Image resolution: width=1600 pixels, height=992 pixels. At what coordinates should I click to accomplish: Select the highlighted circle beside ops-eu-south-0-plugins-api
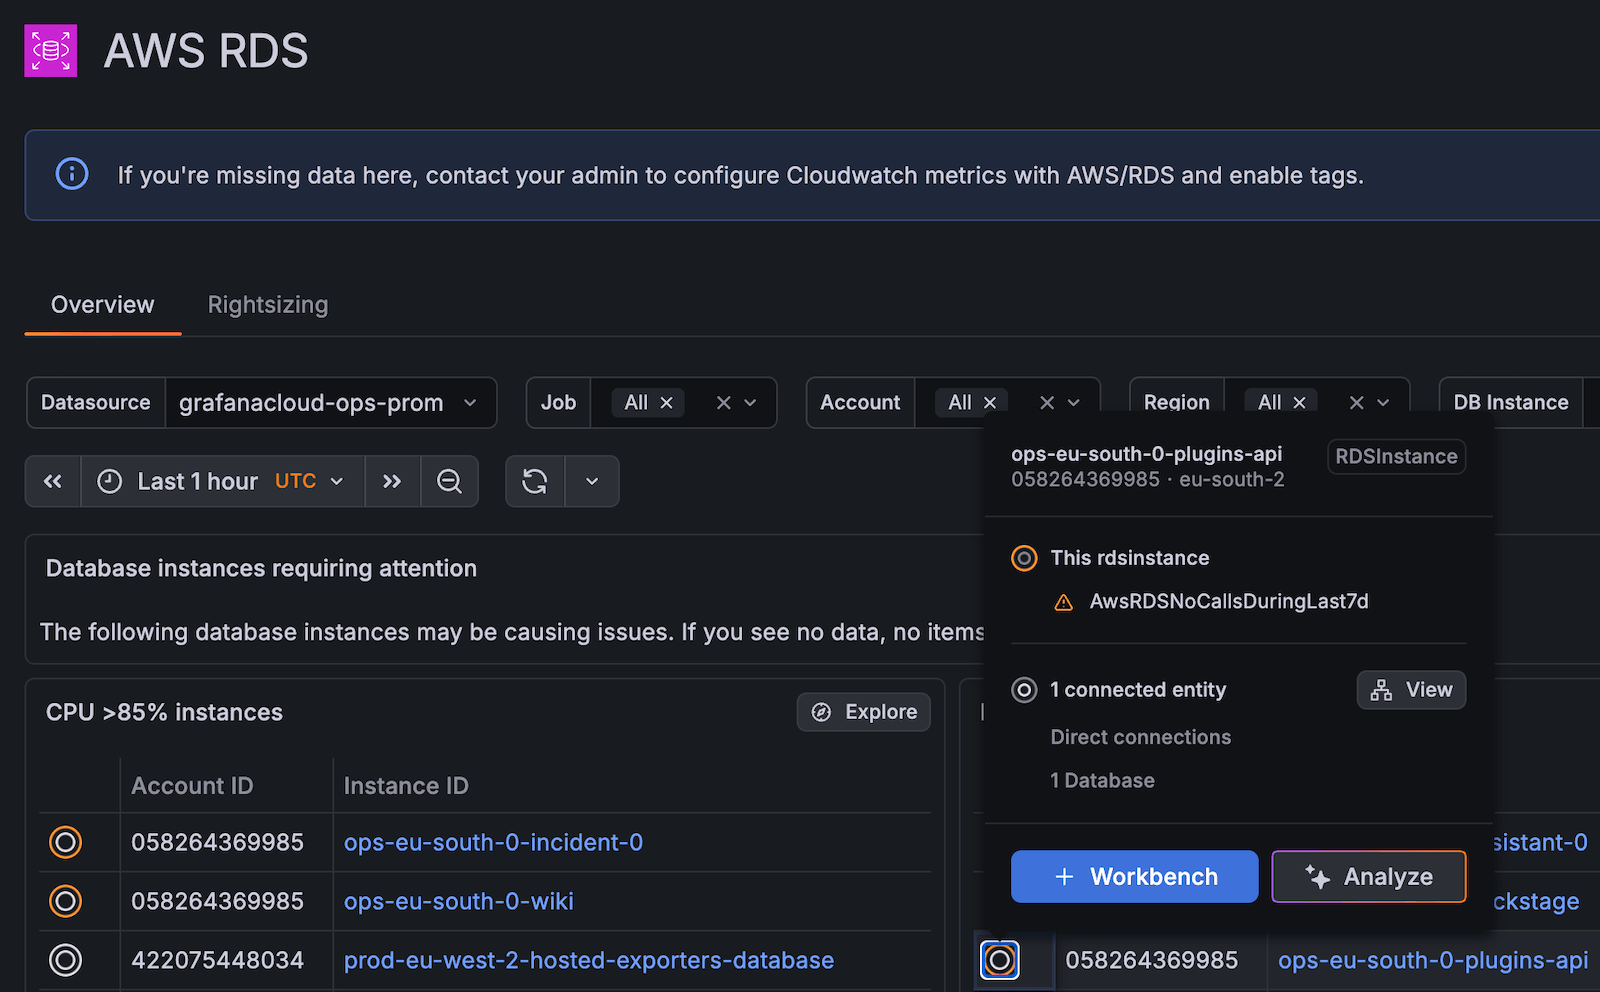pyautogui.click(x=1000, y=960)
